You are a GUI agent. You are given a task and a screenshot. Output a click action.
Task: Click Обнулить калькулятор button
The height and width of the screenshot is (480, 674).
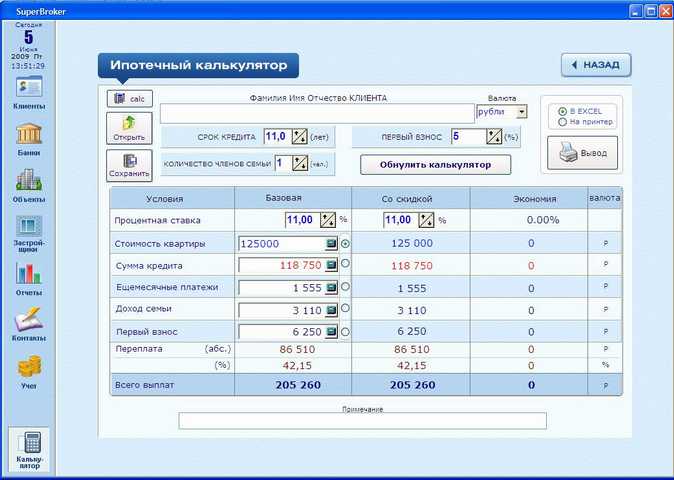[435, 165]
